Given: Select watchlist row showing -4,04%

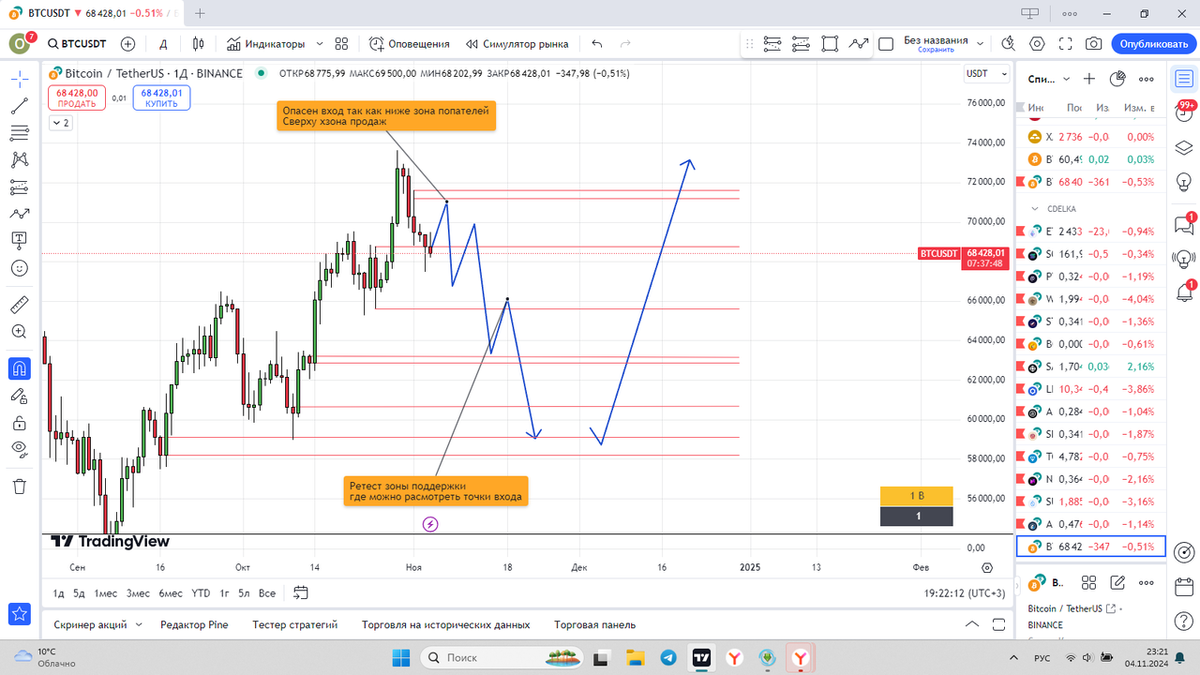Looking at the screenshot, I should point(1090,298).
